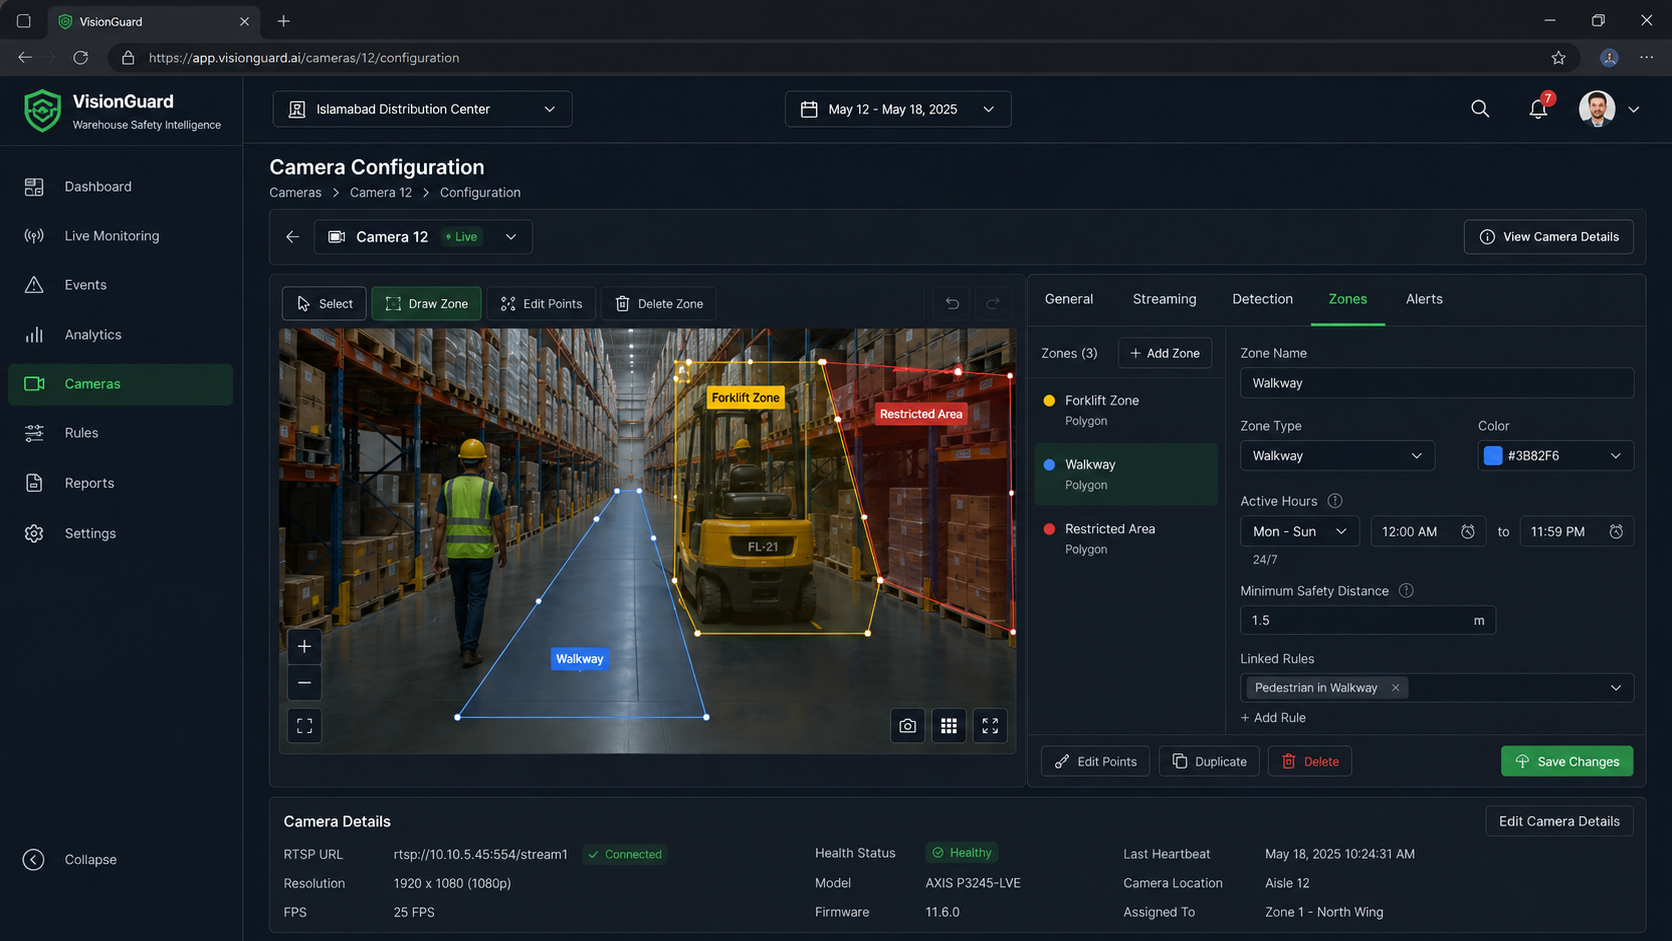The width and height of the screenshot is (1672, 941).
Task: Click Duplicate zone button
Action: coord(1209,761)
